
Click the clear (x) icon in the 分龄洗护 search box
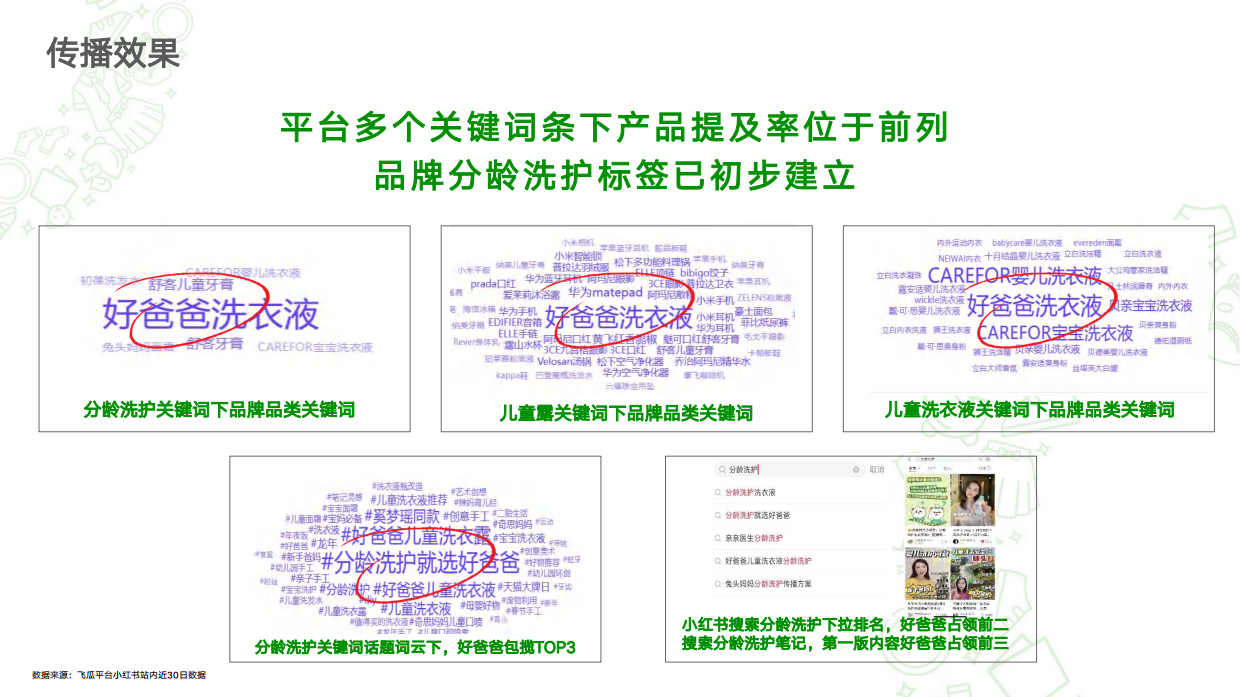tap(856, 469)
